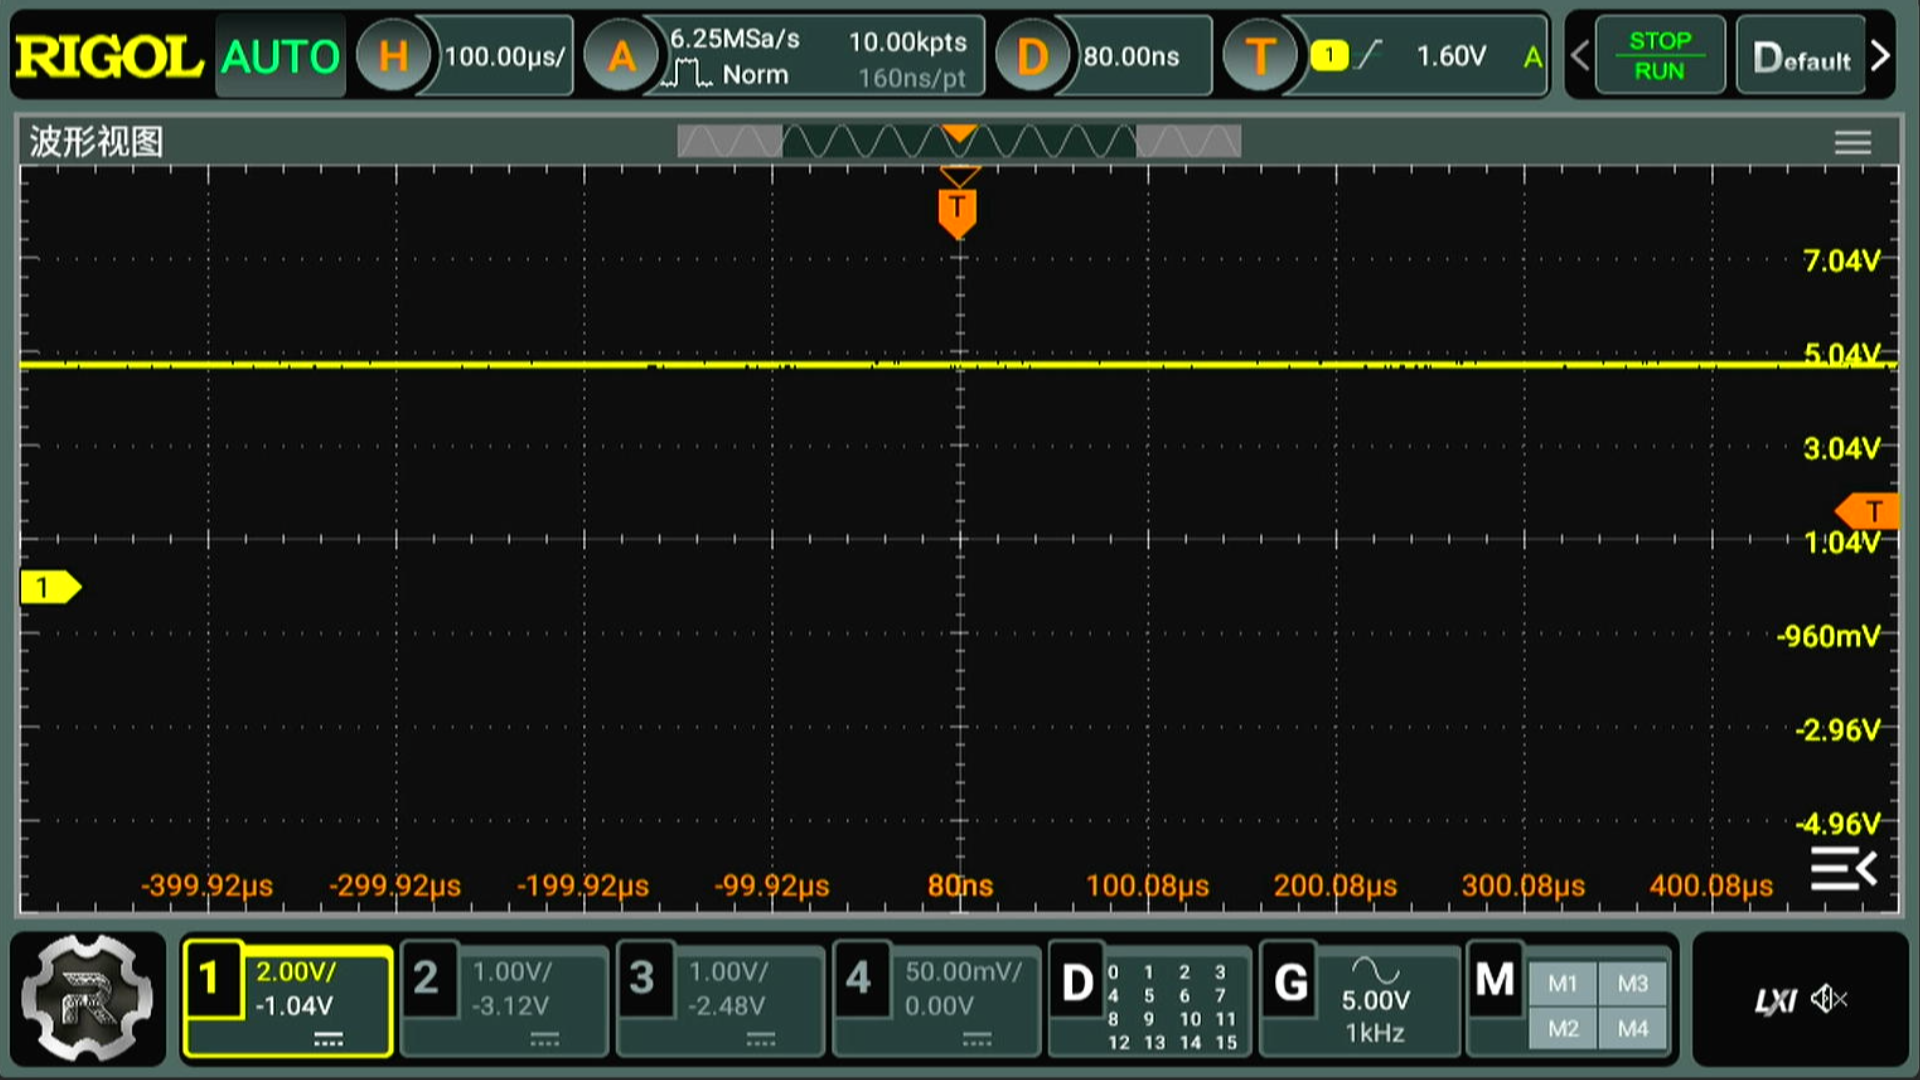Toggle math channel M1
Image resolution: width=1920 pixels, height=1080 pixels.
pyautogui.click(x=1562, y=984)
